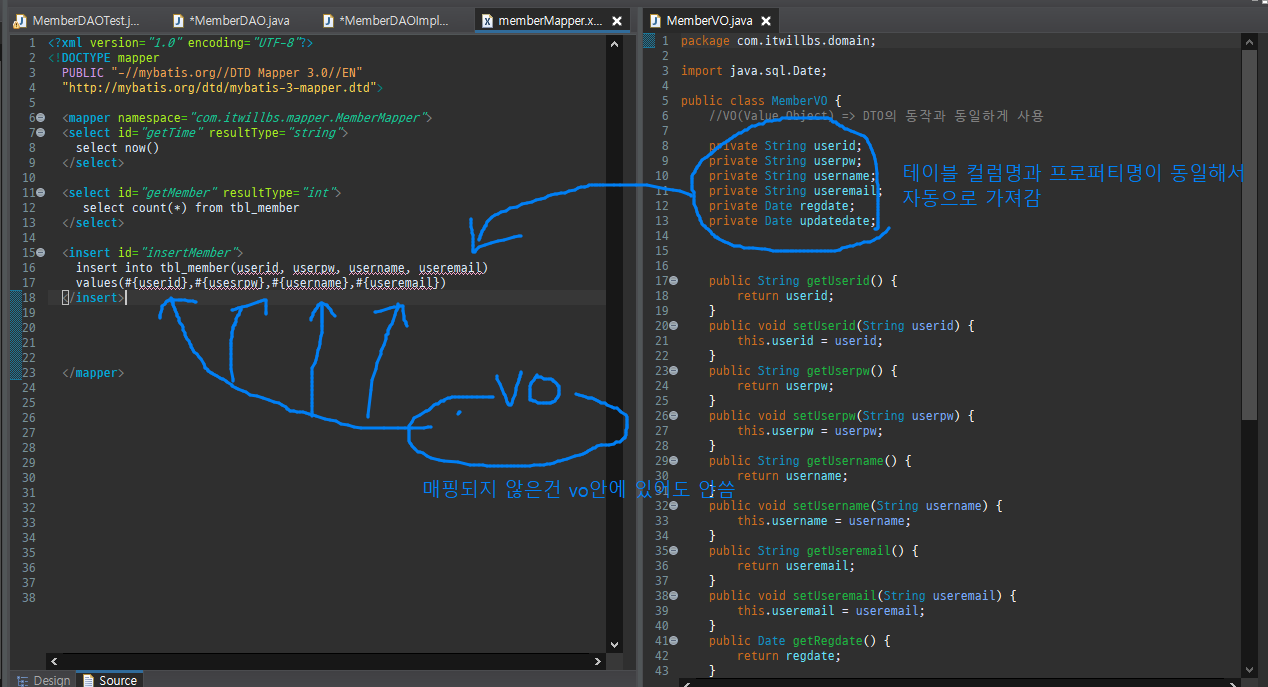Collapse the mapper element fold on line 6
The width and height of the screenshot is (1268, 687).
[x=41, y=118]
